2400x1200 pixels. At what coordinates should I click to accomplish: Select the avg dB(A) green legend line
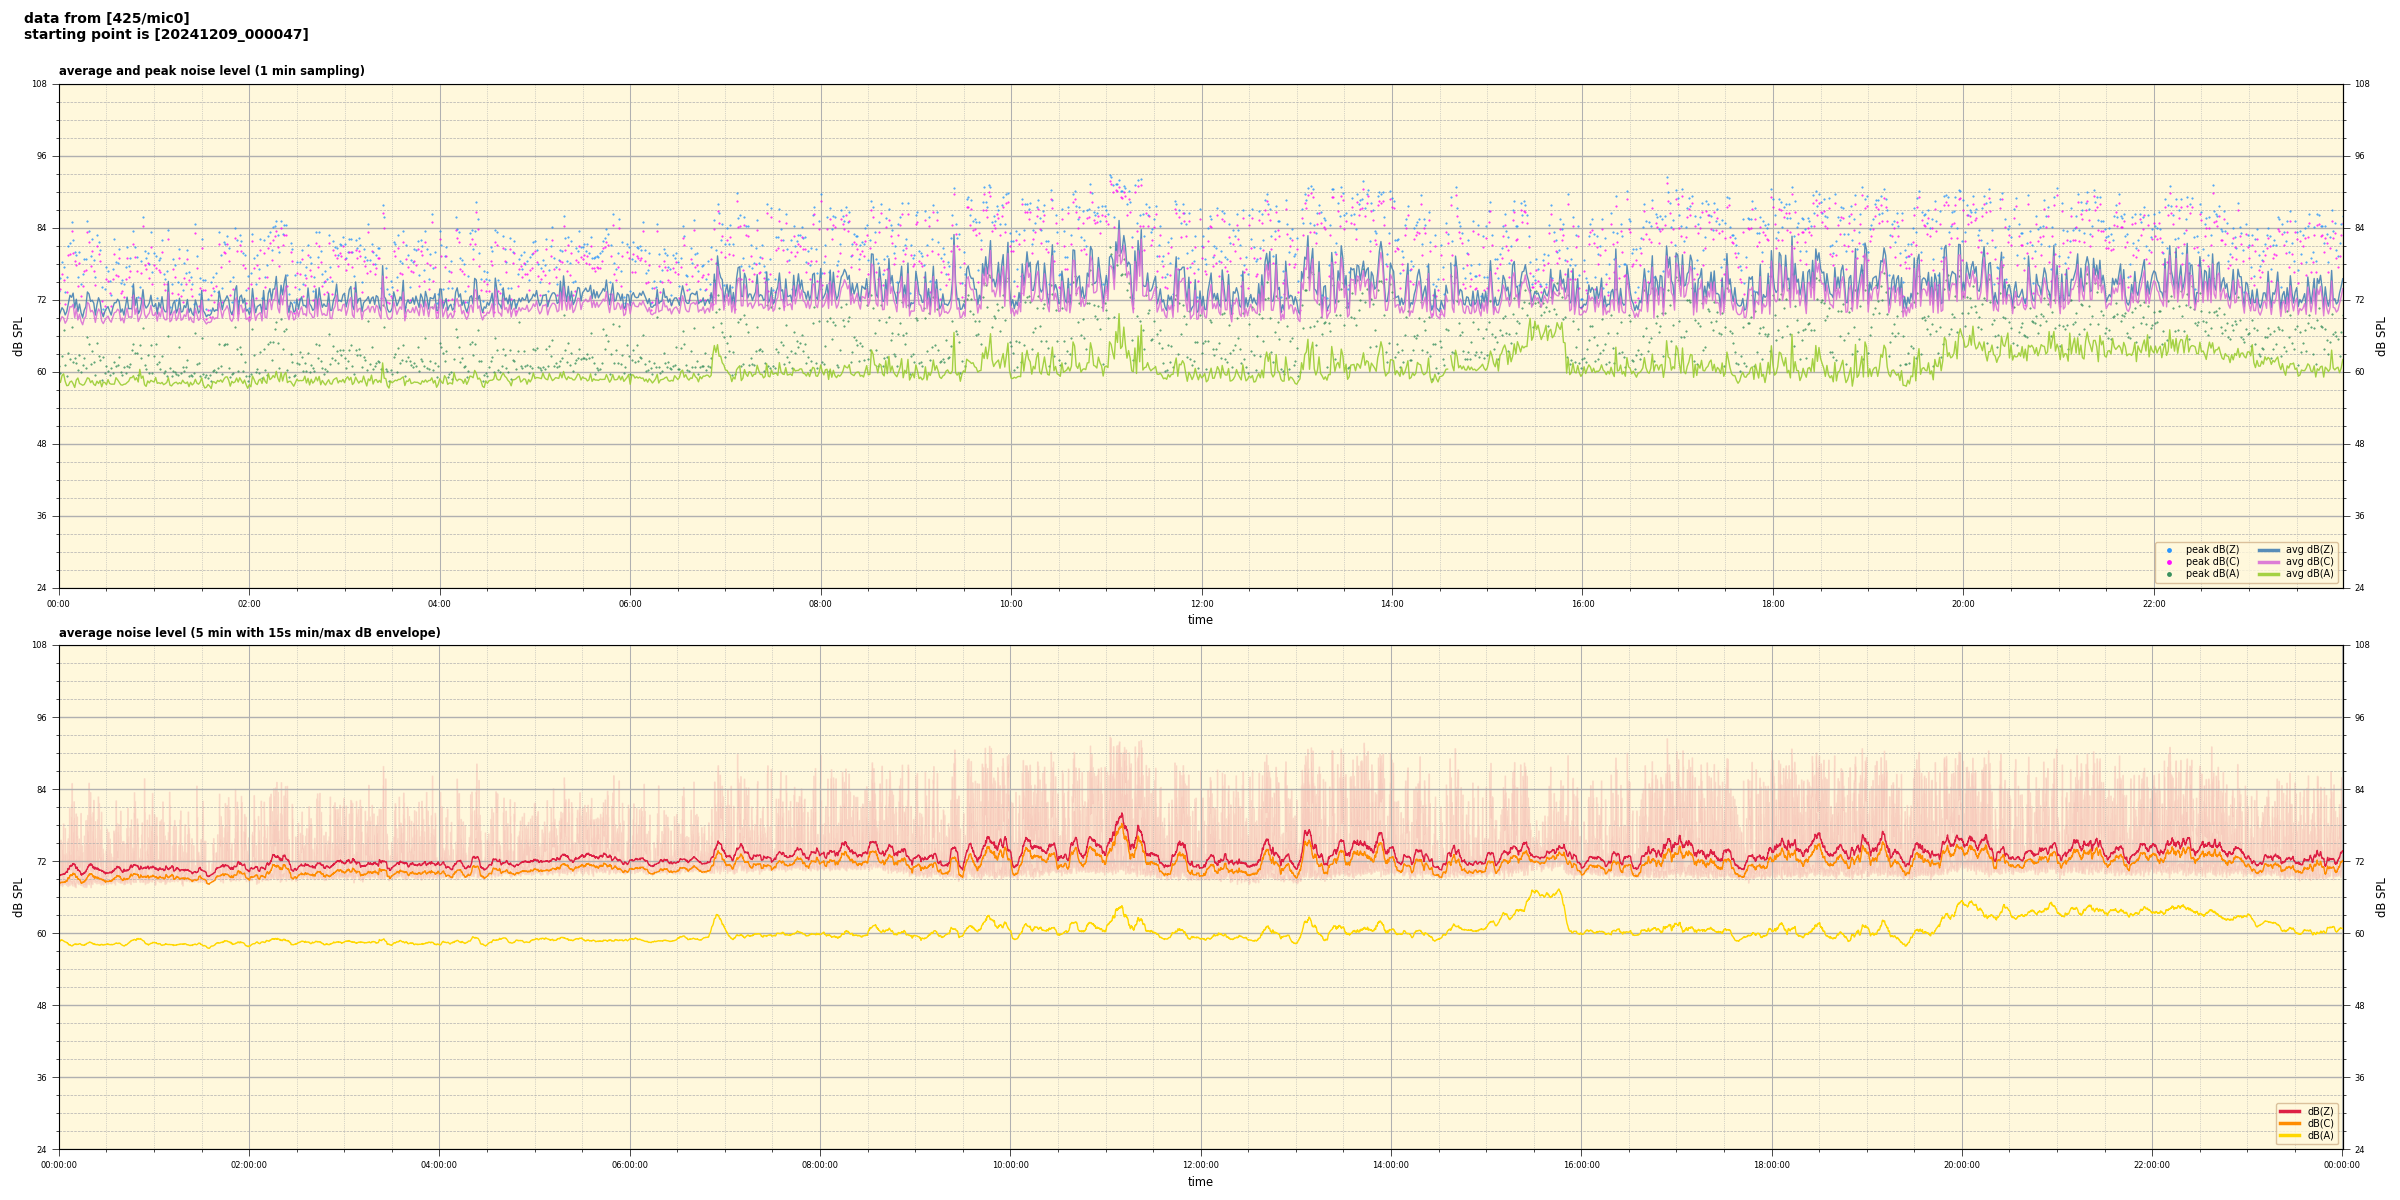click(2269, 574)
